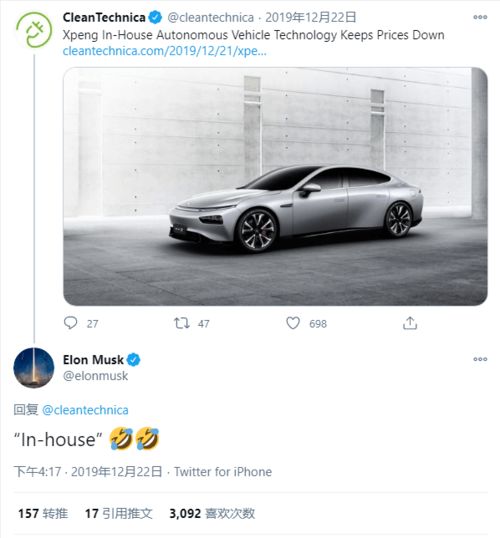Click the CleanTechnica display name
Image resolution: width=500 pixels, height=538 pixels.
104,17
